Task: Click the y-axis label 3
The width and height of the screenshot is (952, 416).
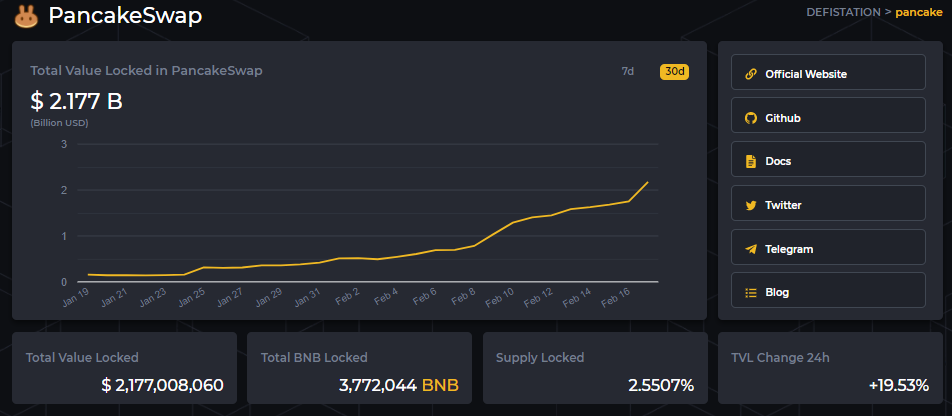Action: click(x=64, y=144)
